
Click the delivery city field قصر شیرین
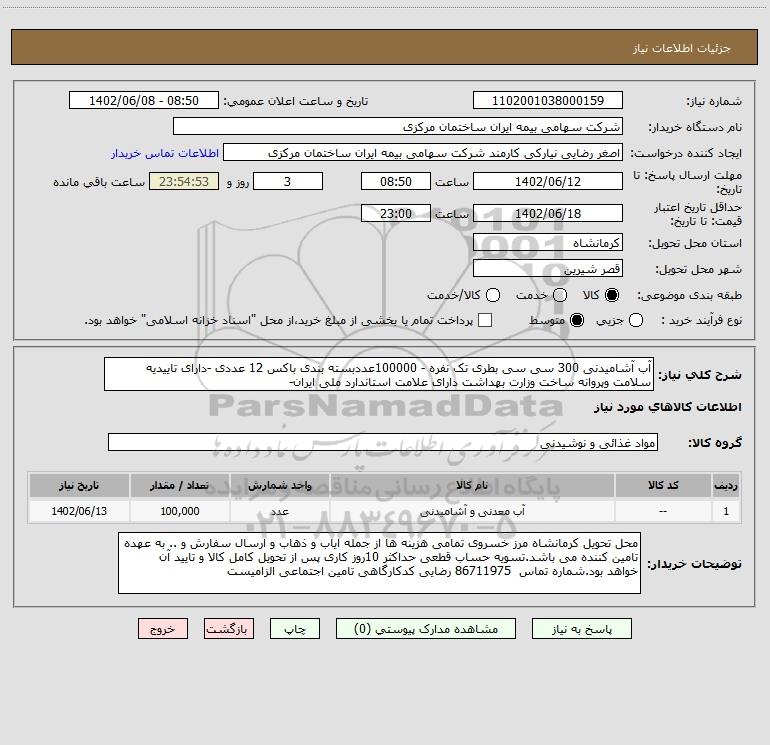coord(548,268)
